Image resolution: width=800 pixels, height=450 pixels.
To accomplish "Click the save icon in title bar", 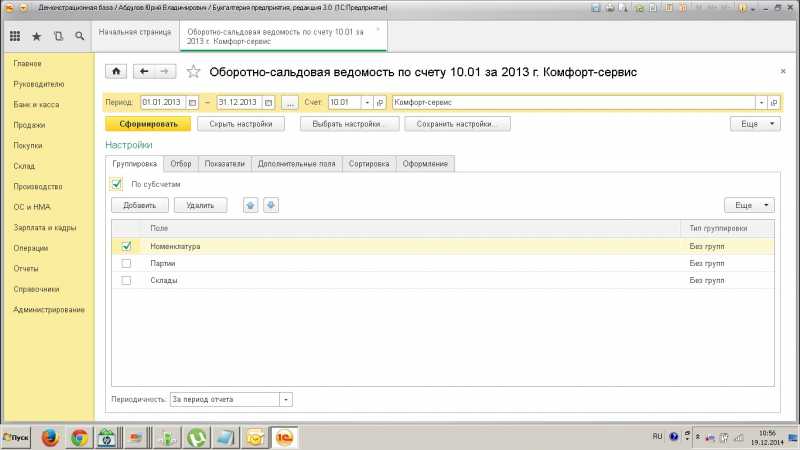I will 595,8.
